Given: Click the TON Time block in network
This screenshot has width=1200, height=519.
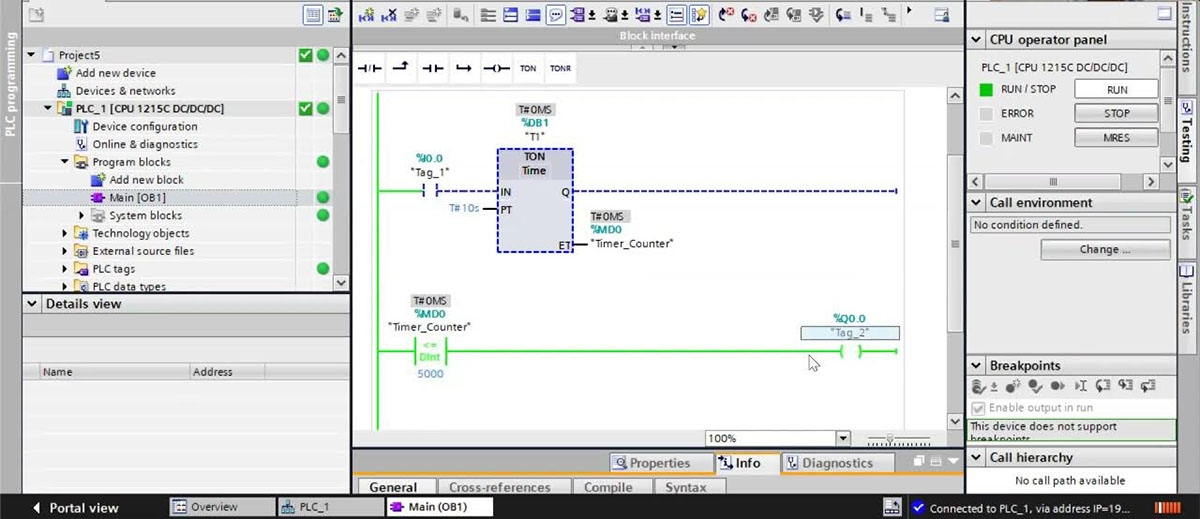Looking at the screenshot, I should tap(534, 201).
